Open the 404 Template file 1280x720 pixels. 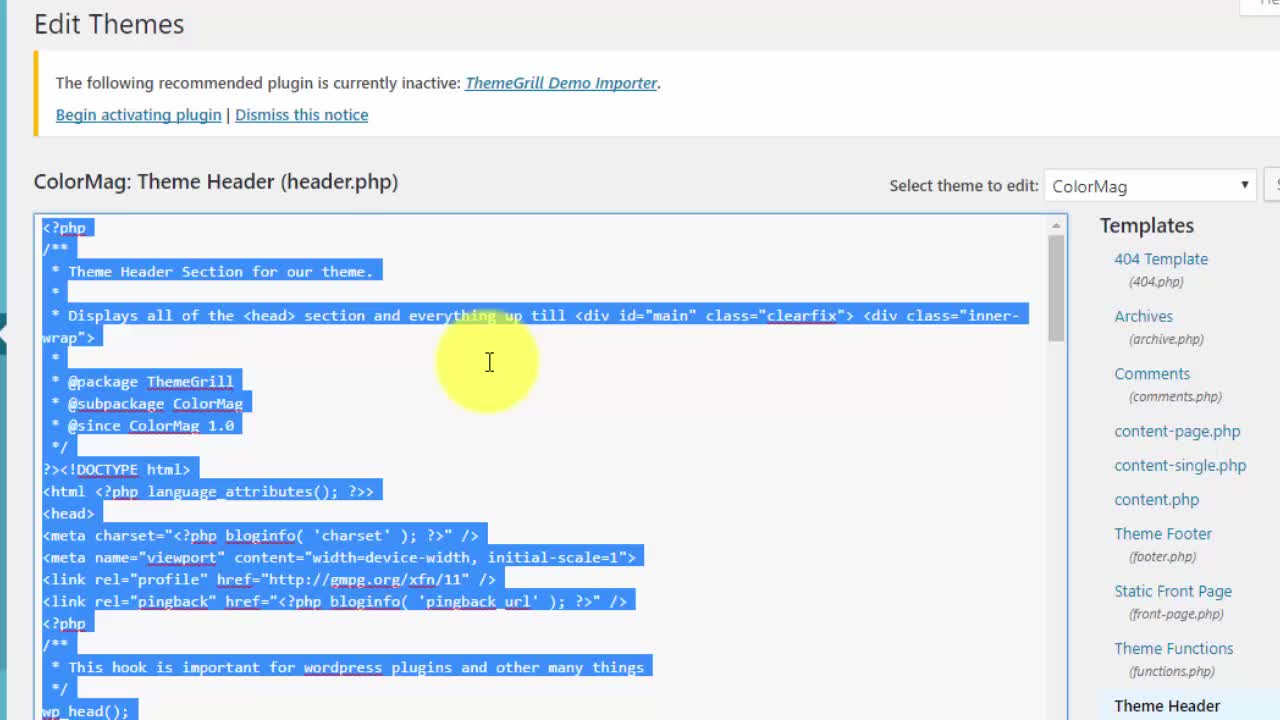pos(1161,259)
